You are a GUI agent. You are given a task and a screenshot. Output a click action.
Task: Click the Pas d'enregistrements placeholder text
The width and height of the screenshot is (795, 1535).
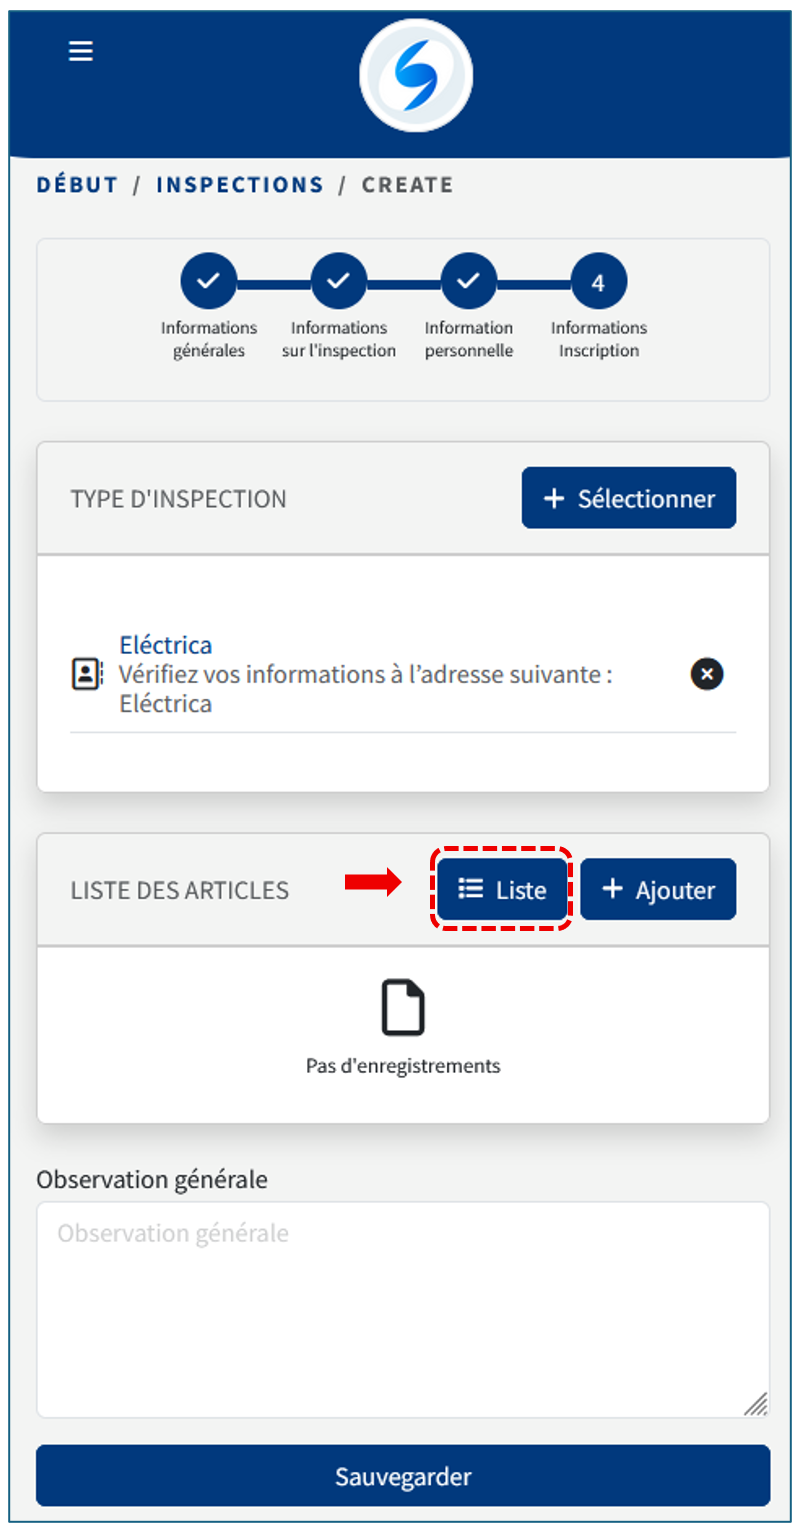coord(403,1066)
